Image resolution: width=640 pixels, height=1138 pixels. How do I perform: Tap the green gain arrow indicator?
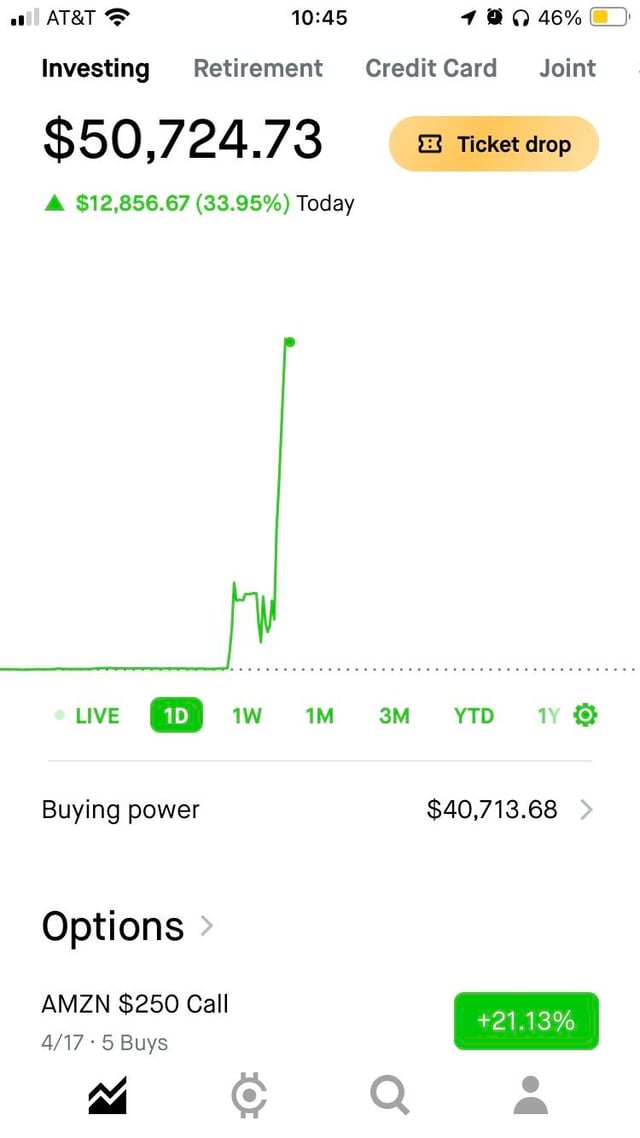tap(54, 203)
